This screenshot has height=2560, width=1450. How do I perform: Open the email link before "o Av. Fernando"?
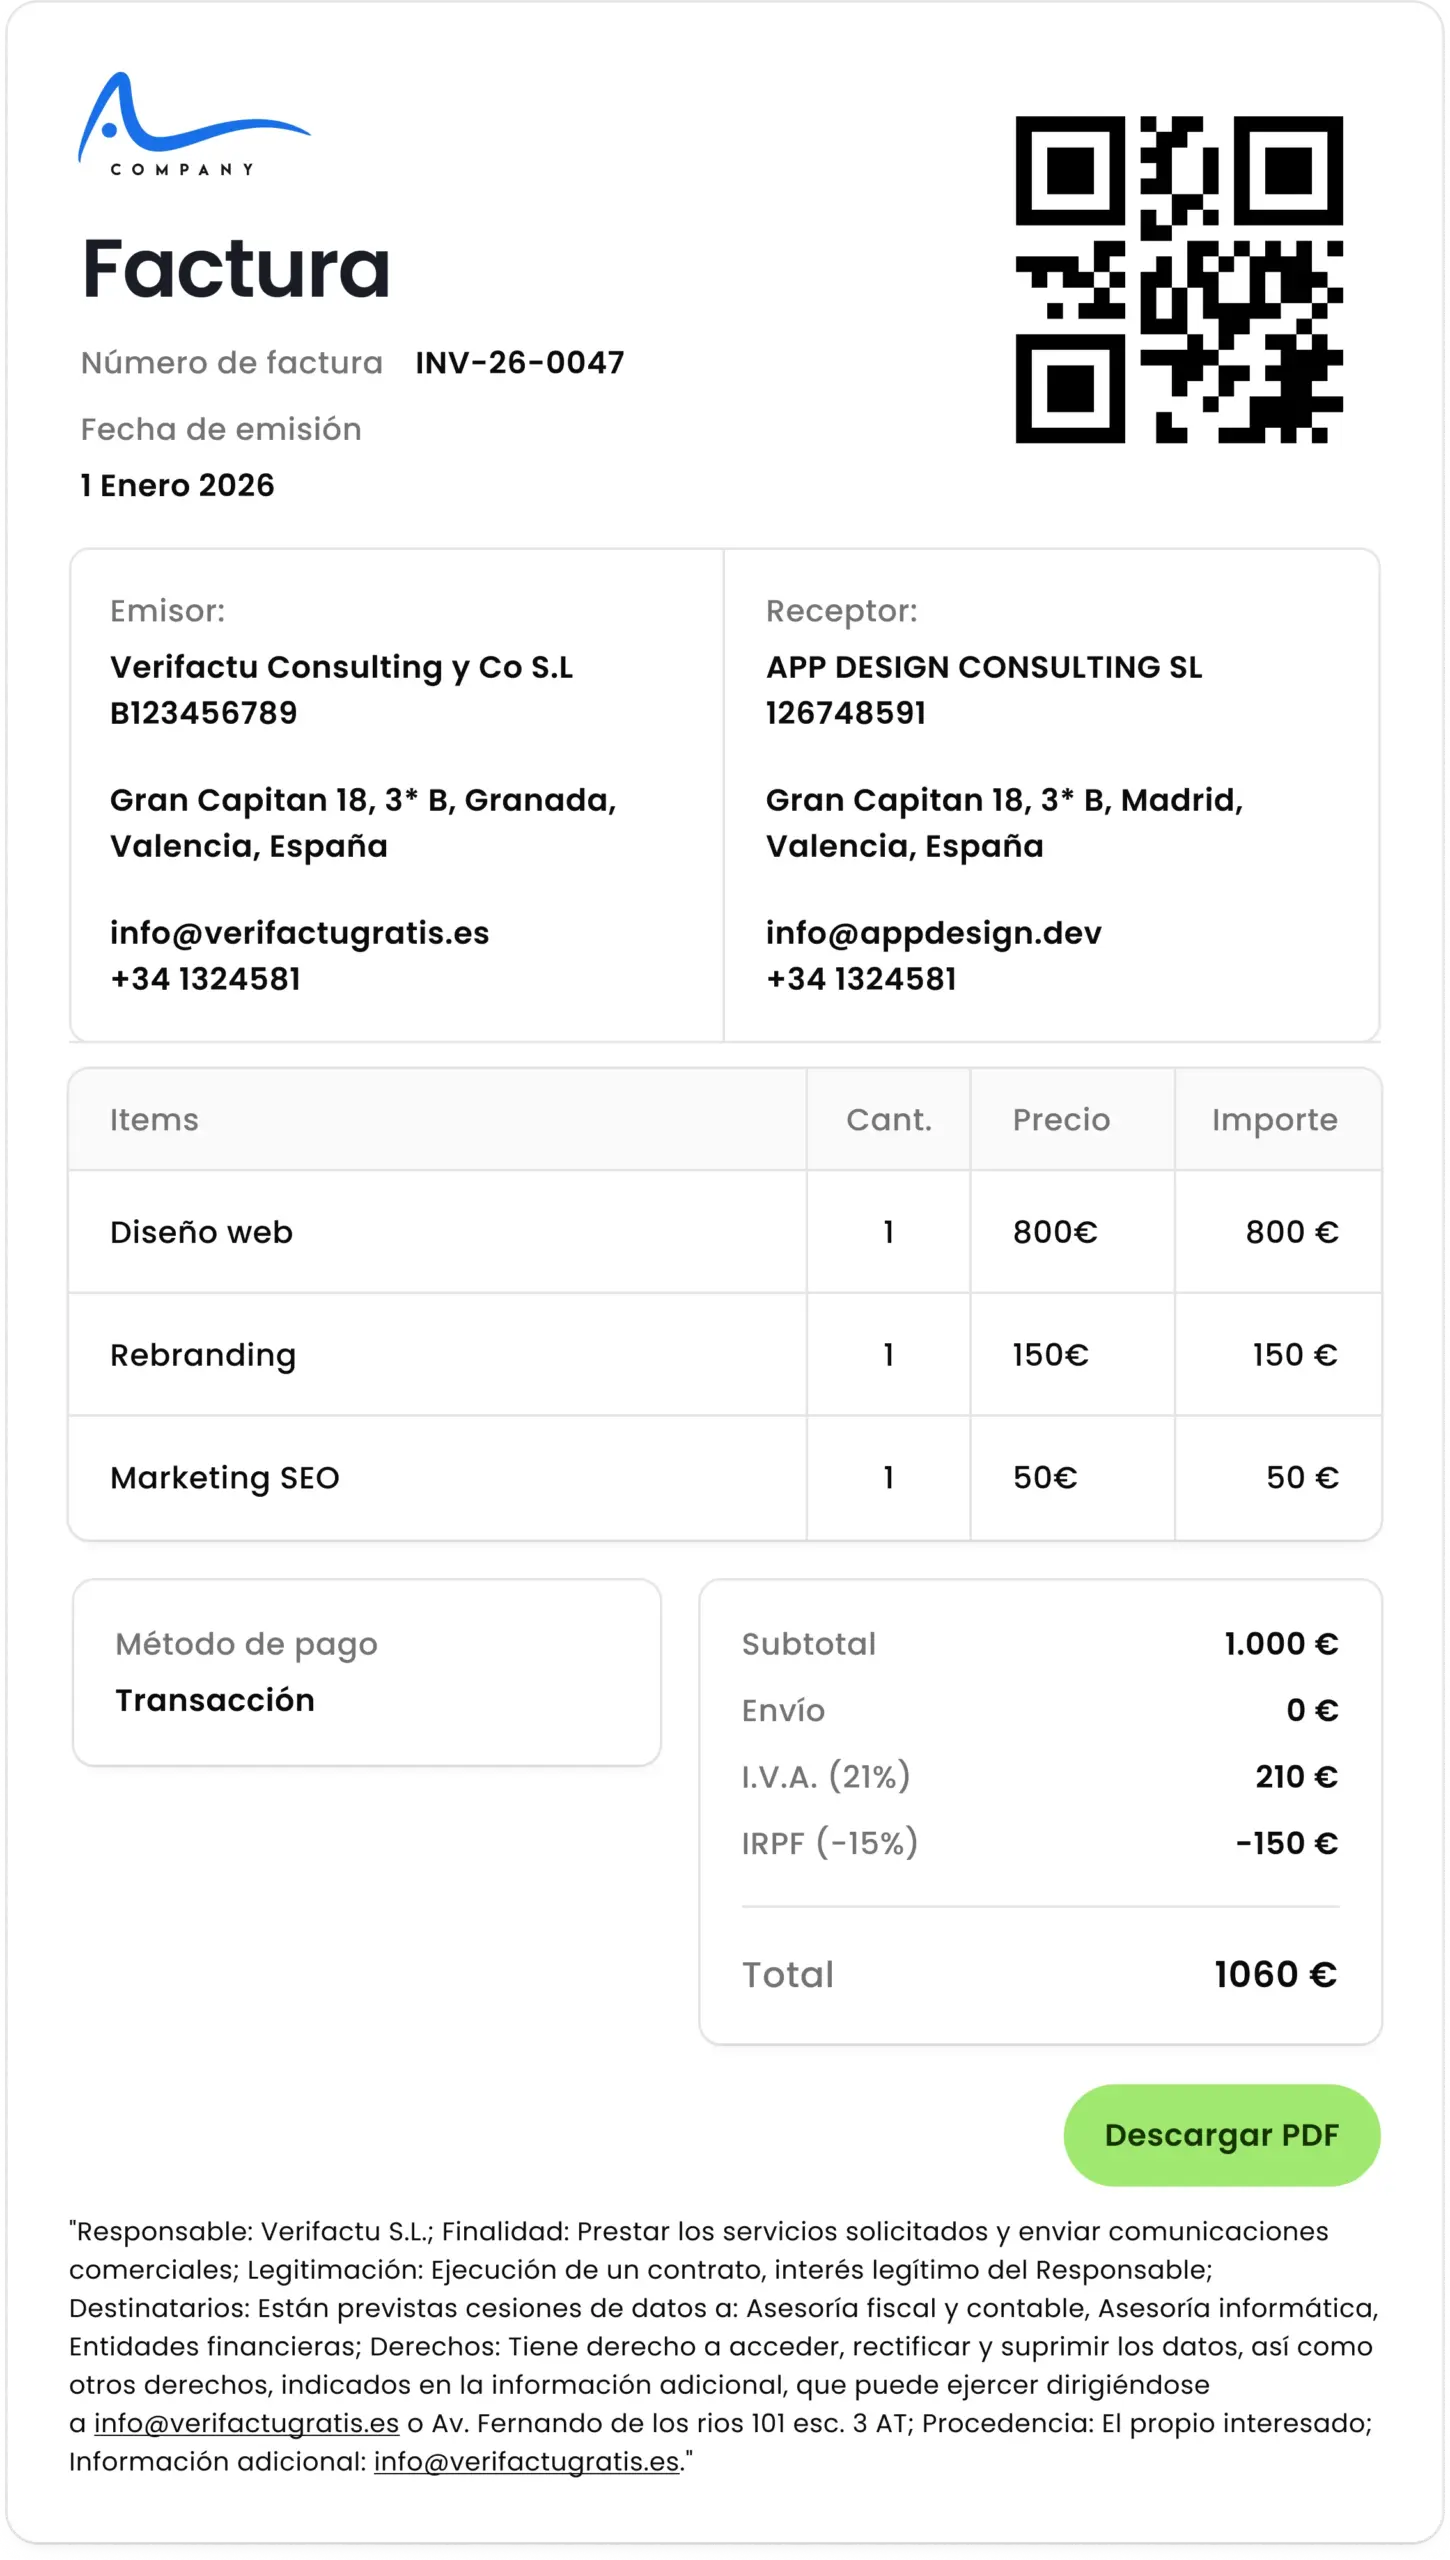tap(246, 2423)
